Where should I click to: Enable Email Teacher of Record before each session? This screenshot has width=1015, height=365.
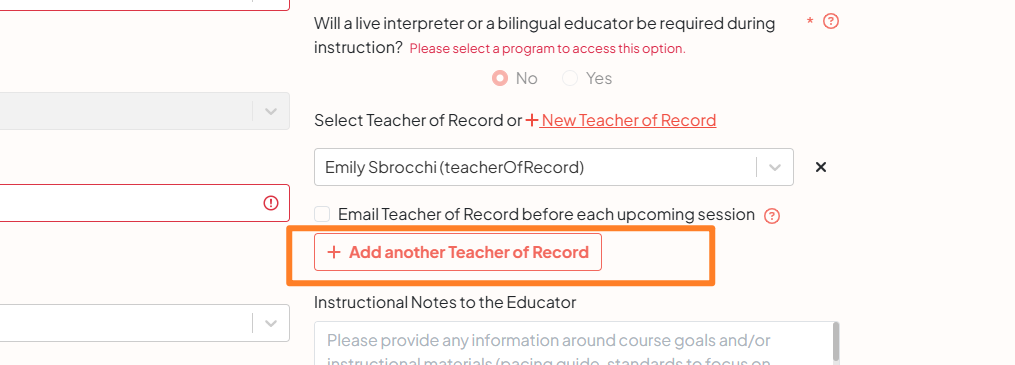point(322,214)
